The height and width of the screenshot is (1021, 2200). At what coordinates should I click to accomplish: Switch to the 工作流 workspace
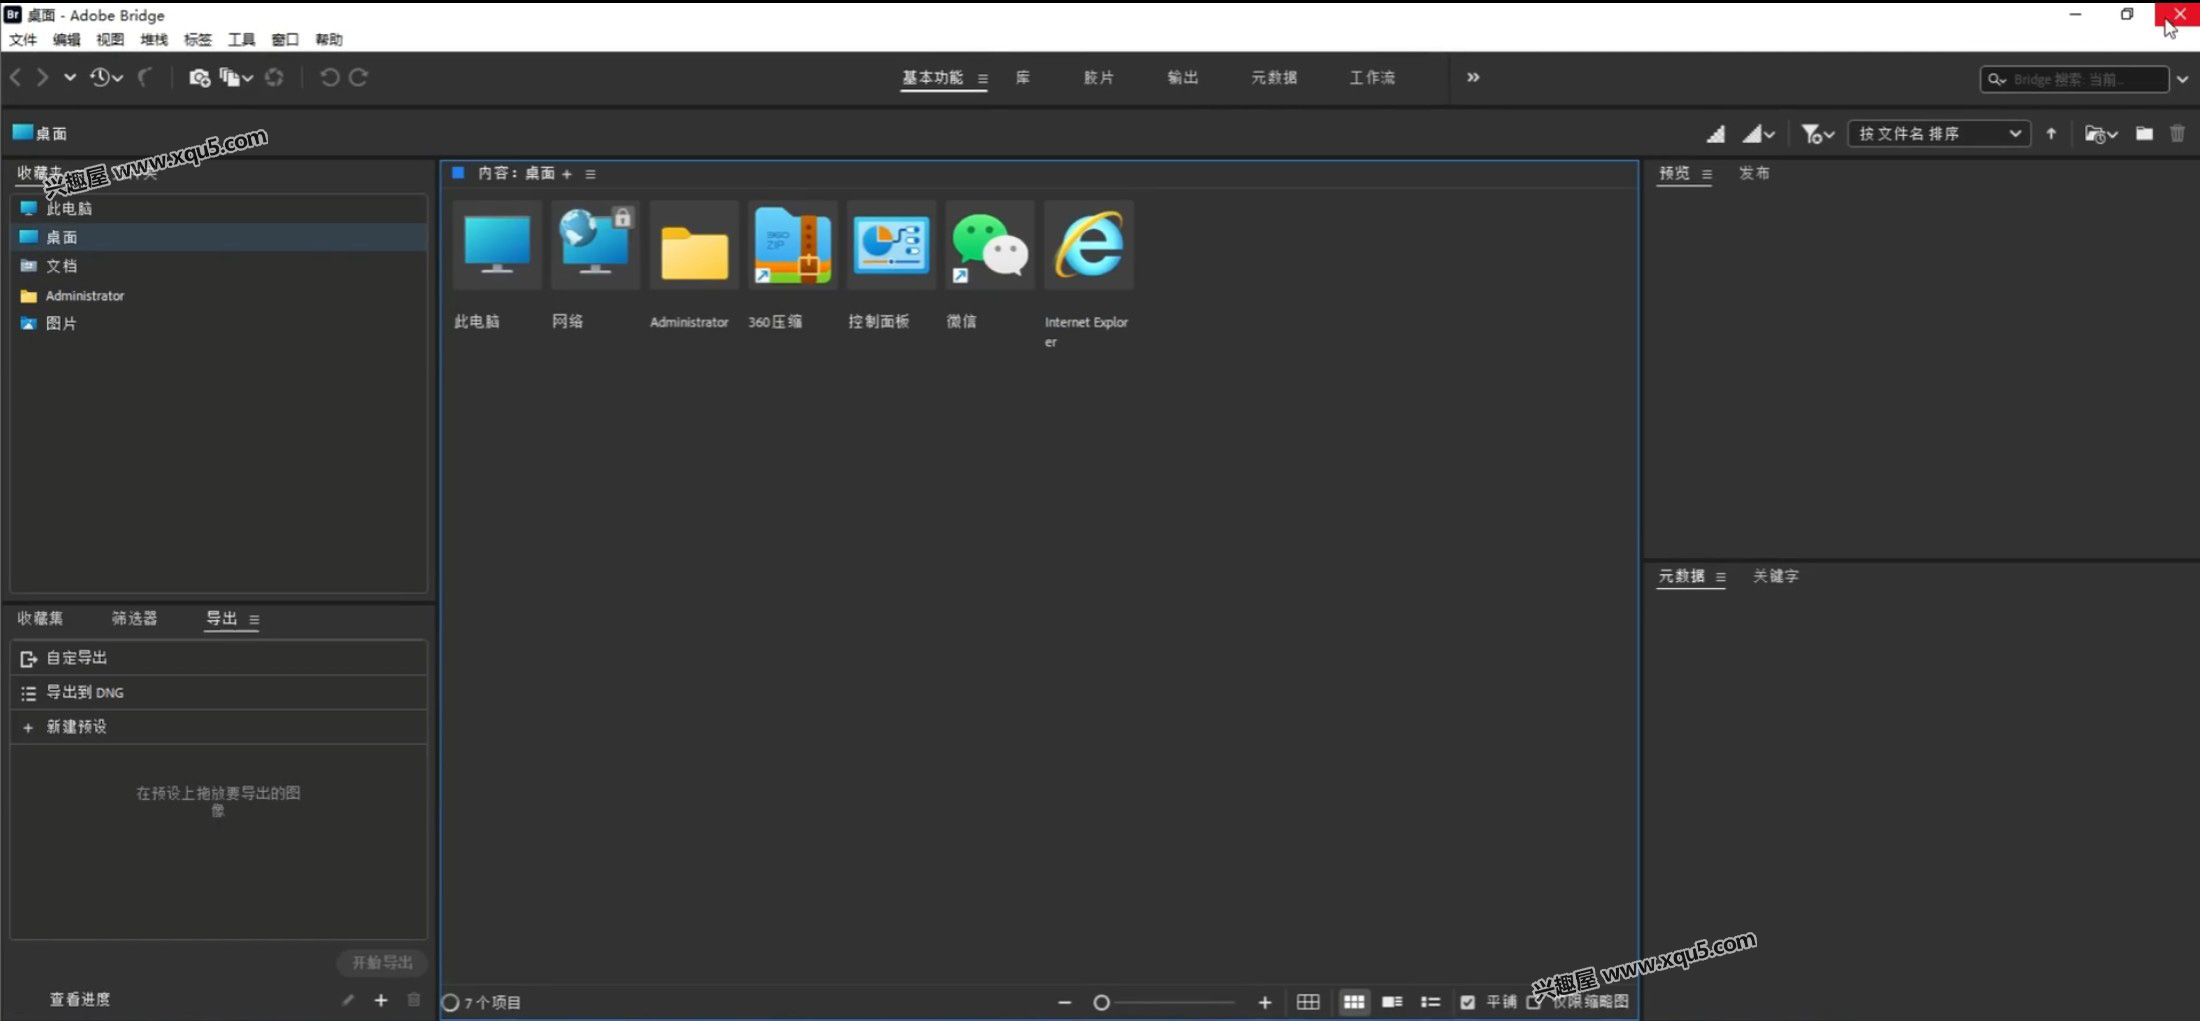coord(1372,77)
